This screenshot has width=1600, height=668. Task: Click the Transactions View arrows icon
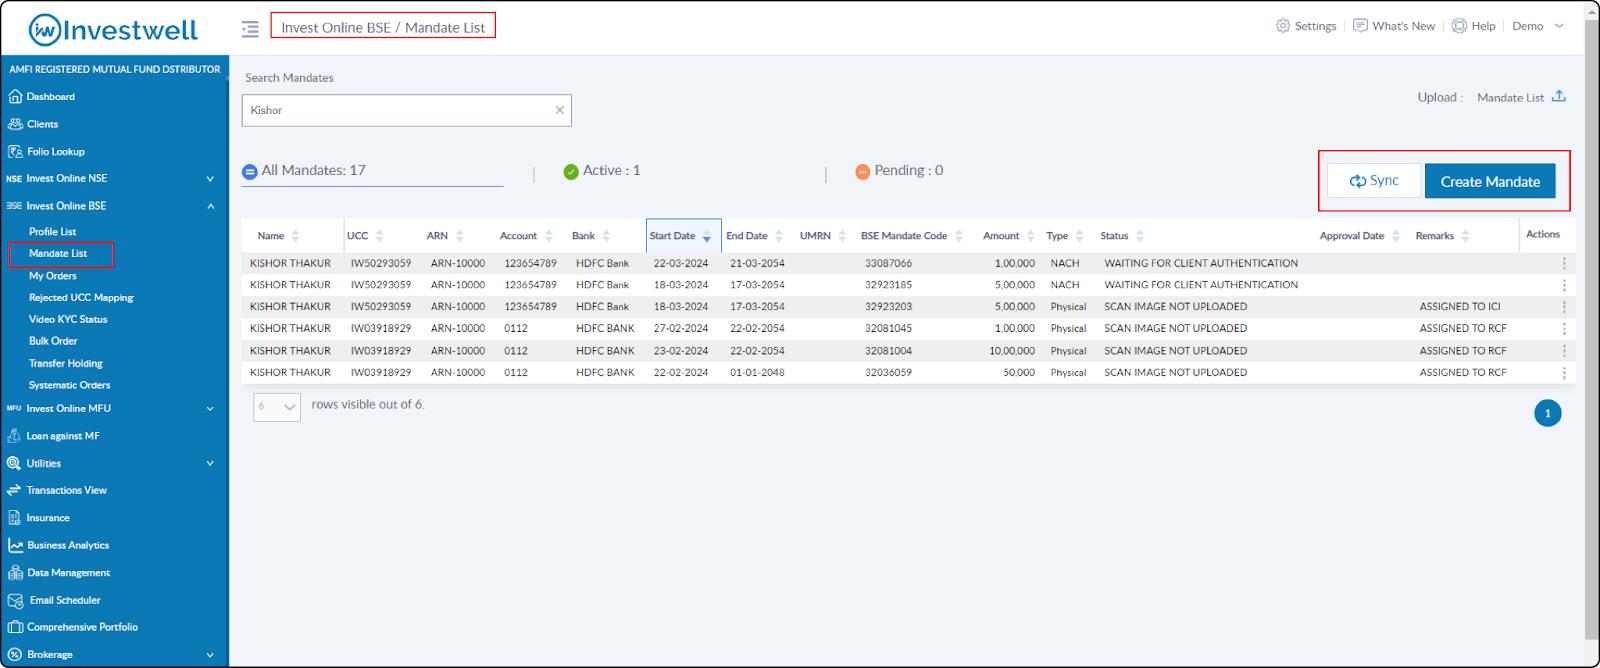coord(14,490)
